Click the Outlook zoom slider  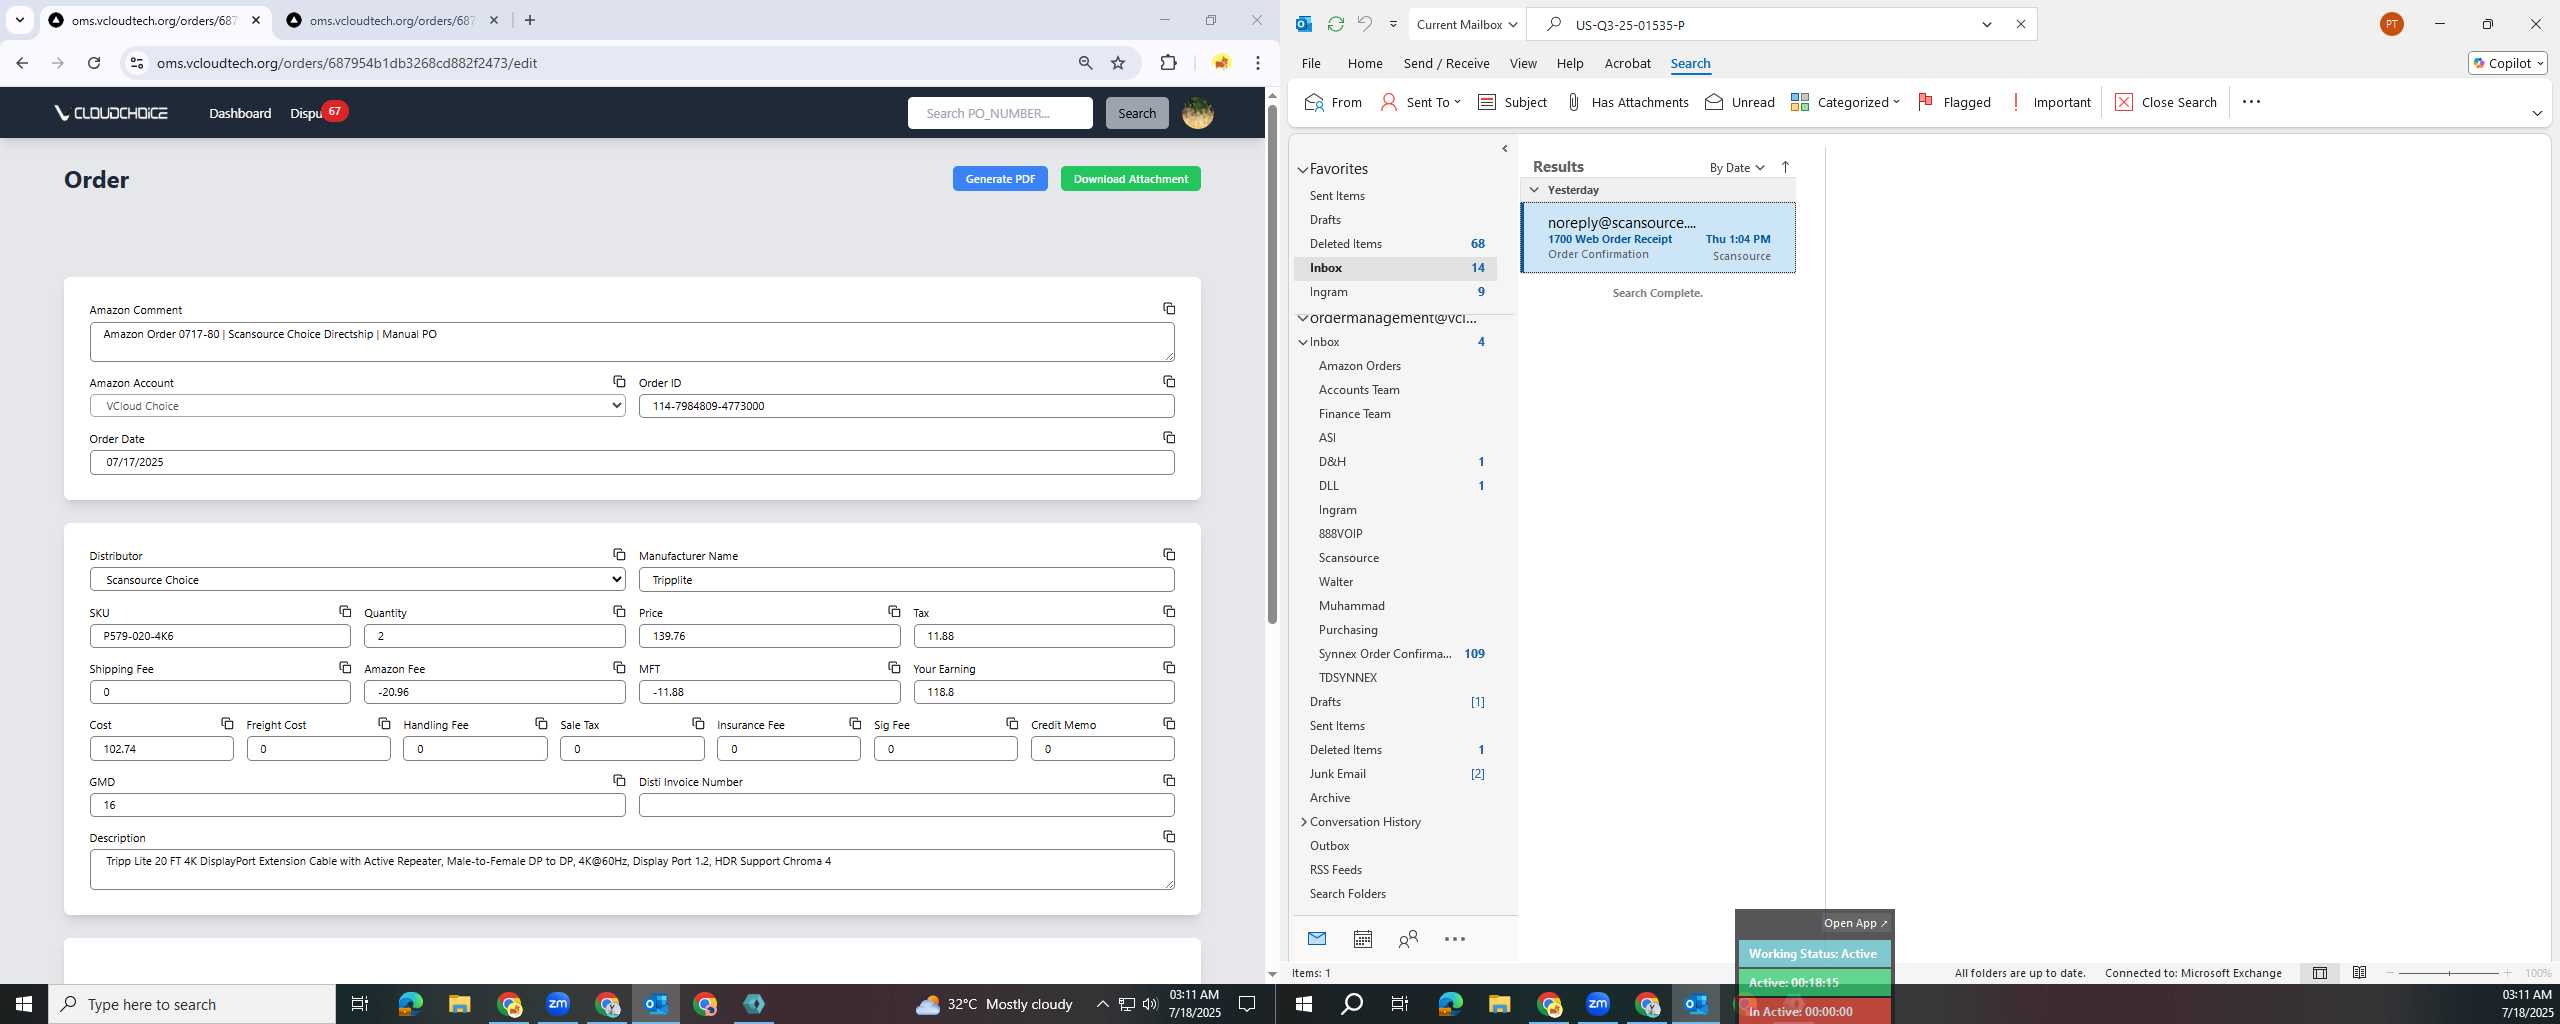[x=2449, y=973]
